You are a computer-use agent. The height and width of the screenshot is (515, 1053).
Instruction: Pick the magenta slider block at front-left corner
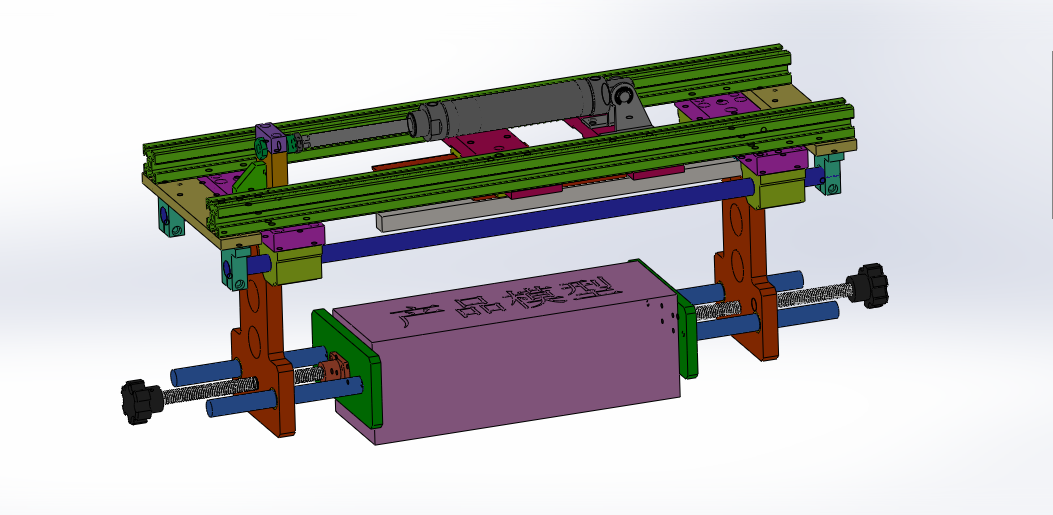click(x=293, y=238)
